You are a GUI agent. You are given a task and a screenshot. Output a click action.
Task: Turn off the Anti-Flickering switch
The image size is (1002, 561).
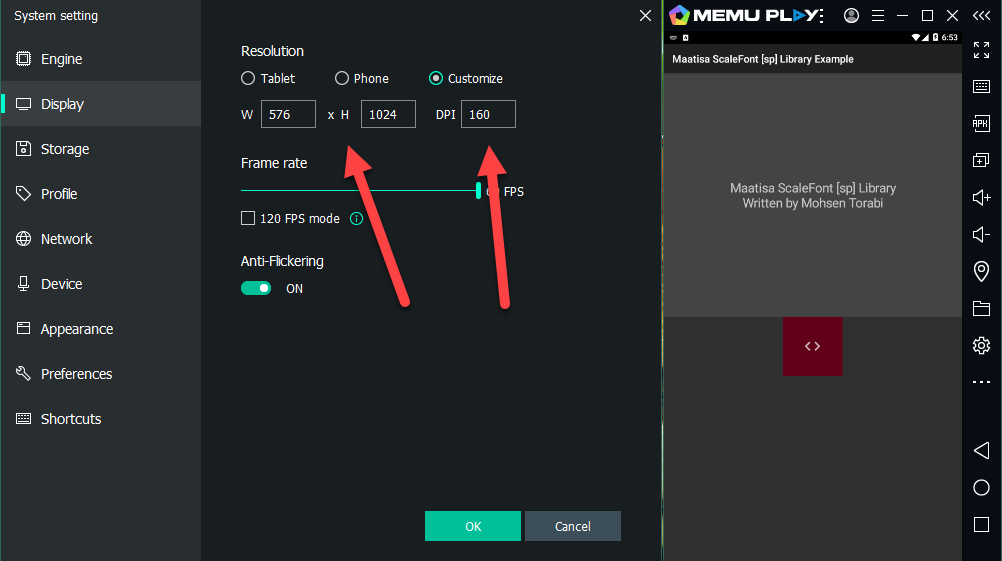pyautogui.click(x=256, y=288)
